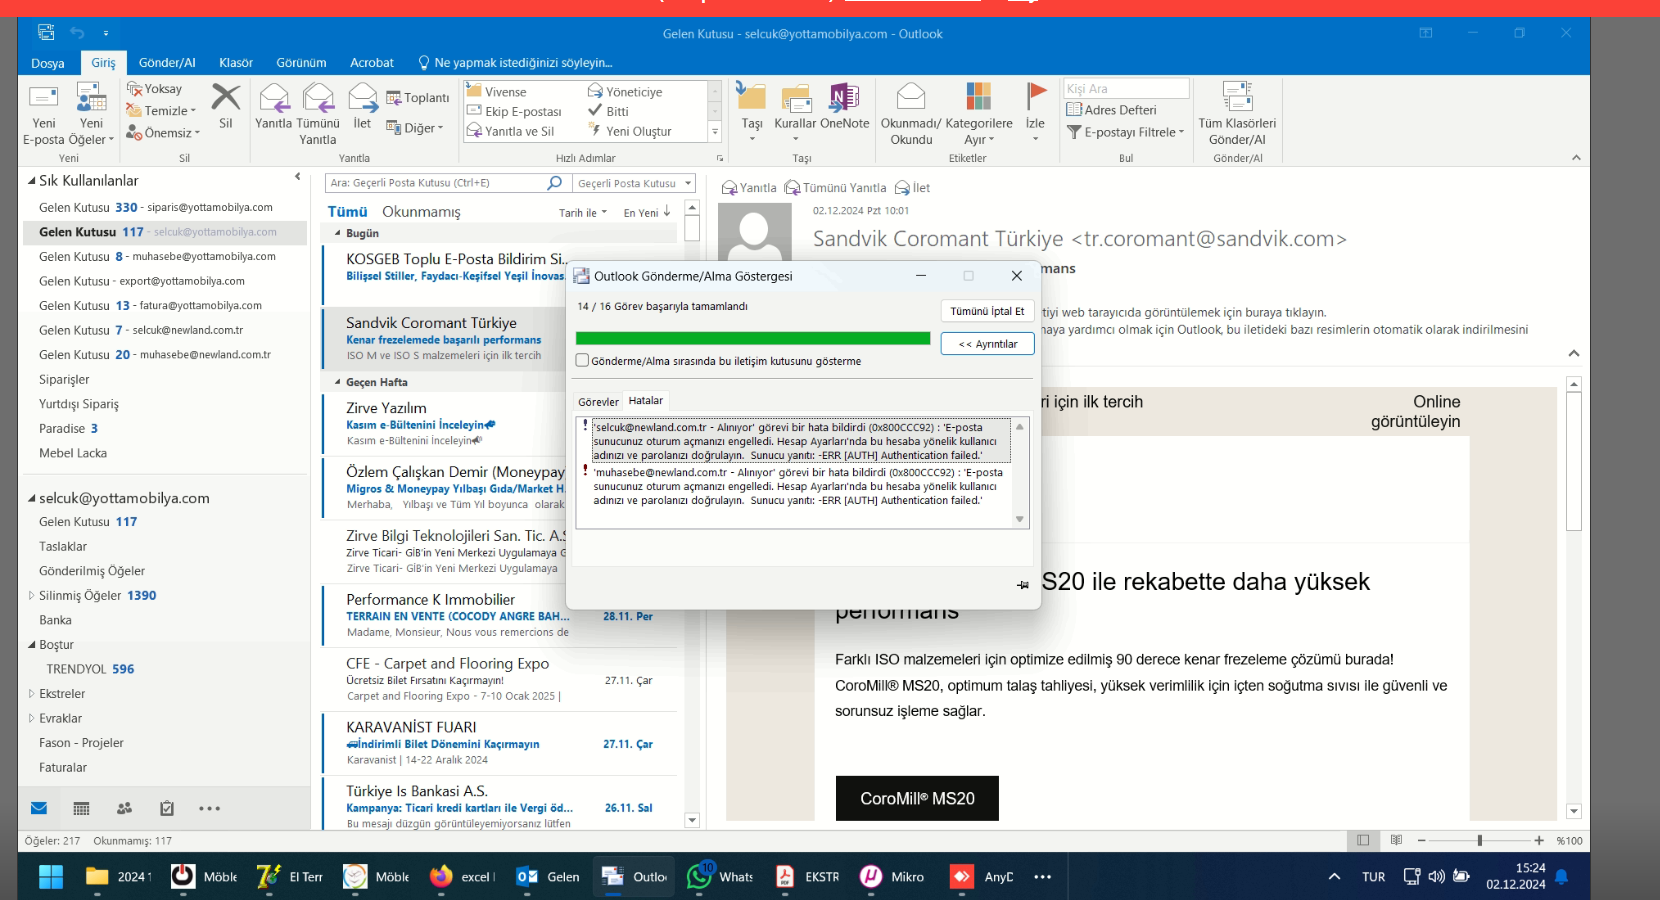Open OneNote from the ribbon
Viewport: 1660px width, 900px height.
point(844,98)
